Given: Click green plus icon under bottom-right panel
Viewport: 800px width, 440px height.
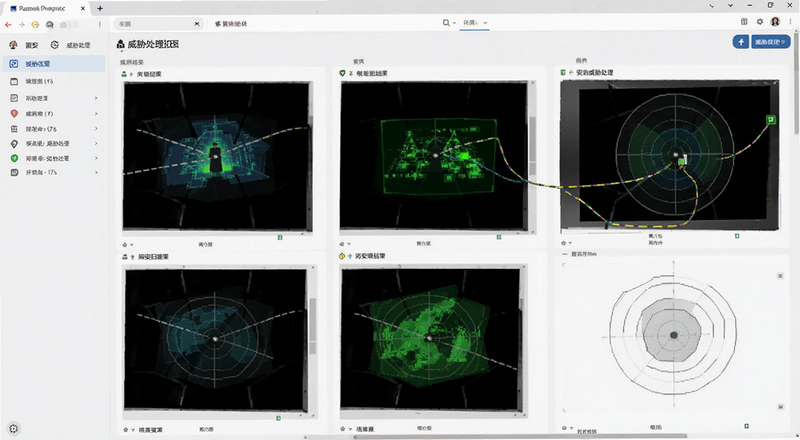Looking at the screenshot, I should click(x=746, y=426).
